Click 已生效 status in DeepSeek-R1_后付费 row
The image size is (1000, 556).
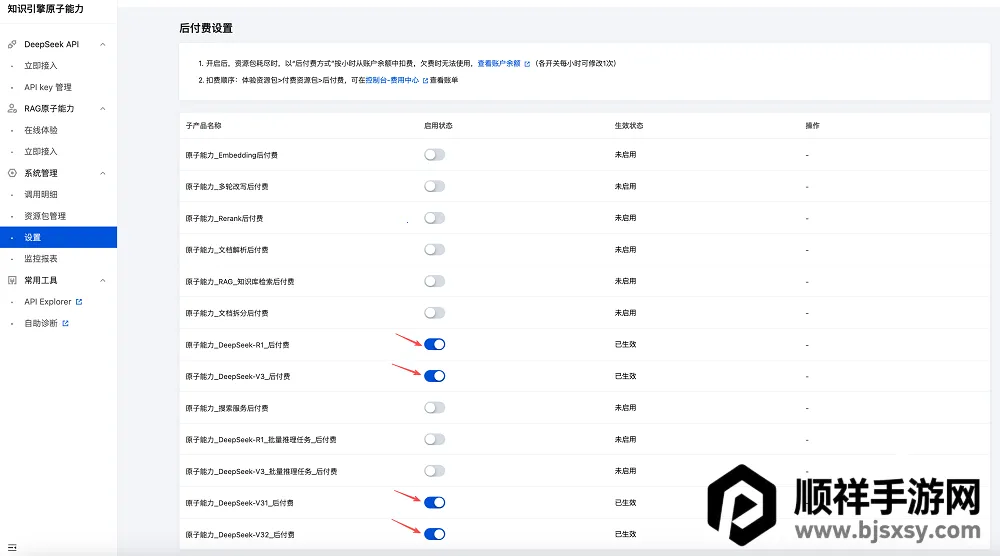(x=626, y=344)
